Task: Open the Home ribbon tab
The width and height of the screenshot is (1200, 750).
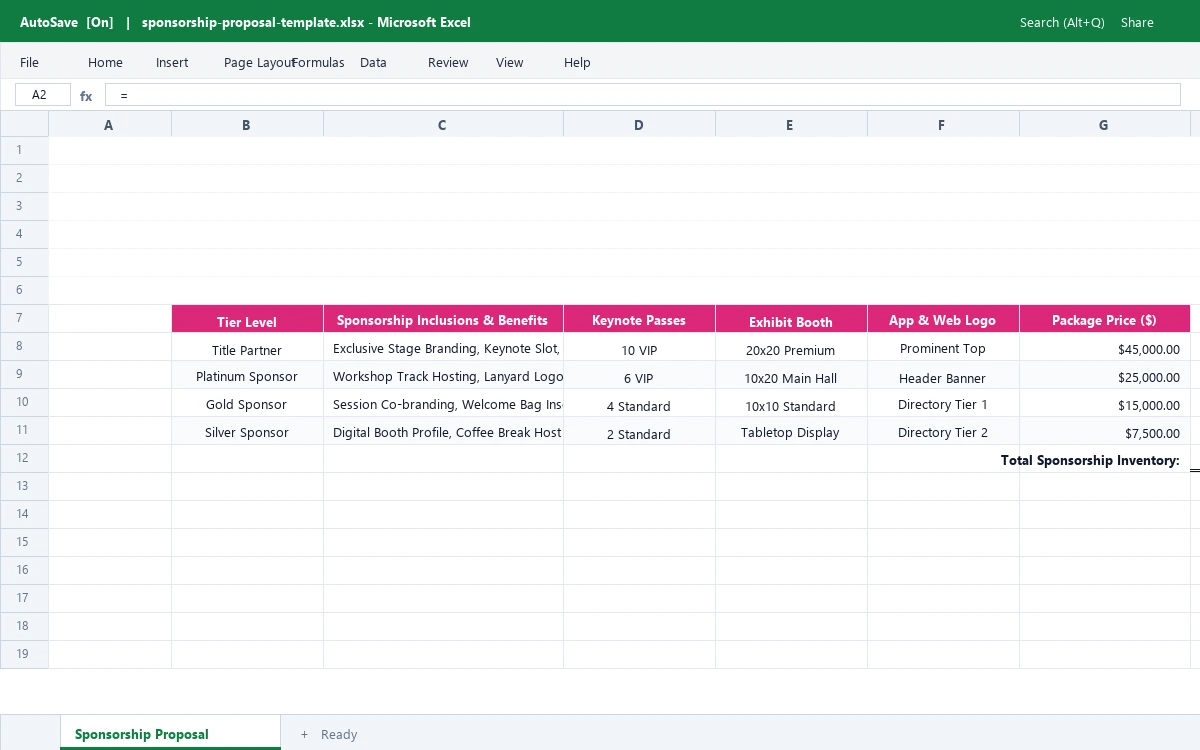Action: 105,62
